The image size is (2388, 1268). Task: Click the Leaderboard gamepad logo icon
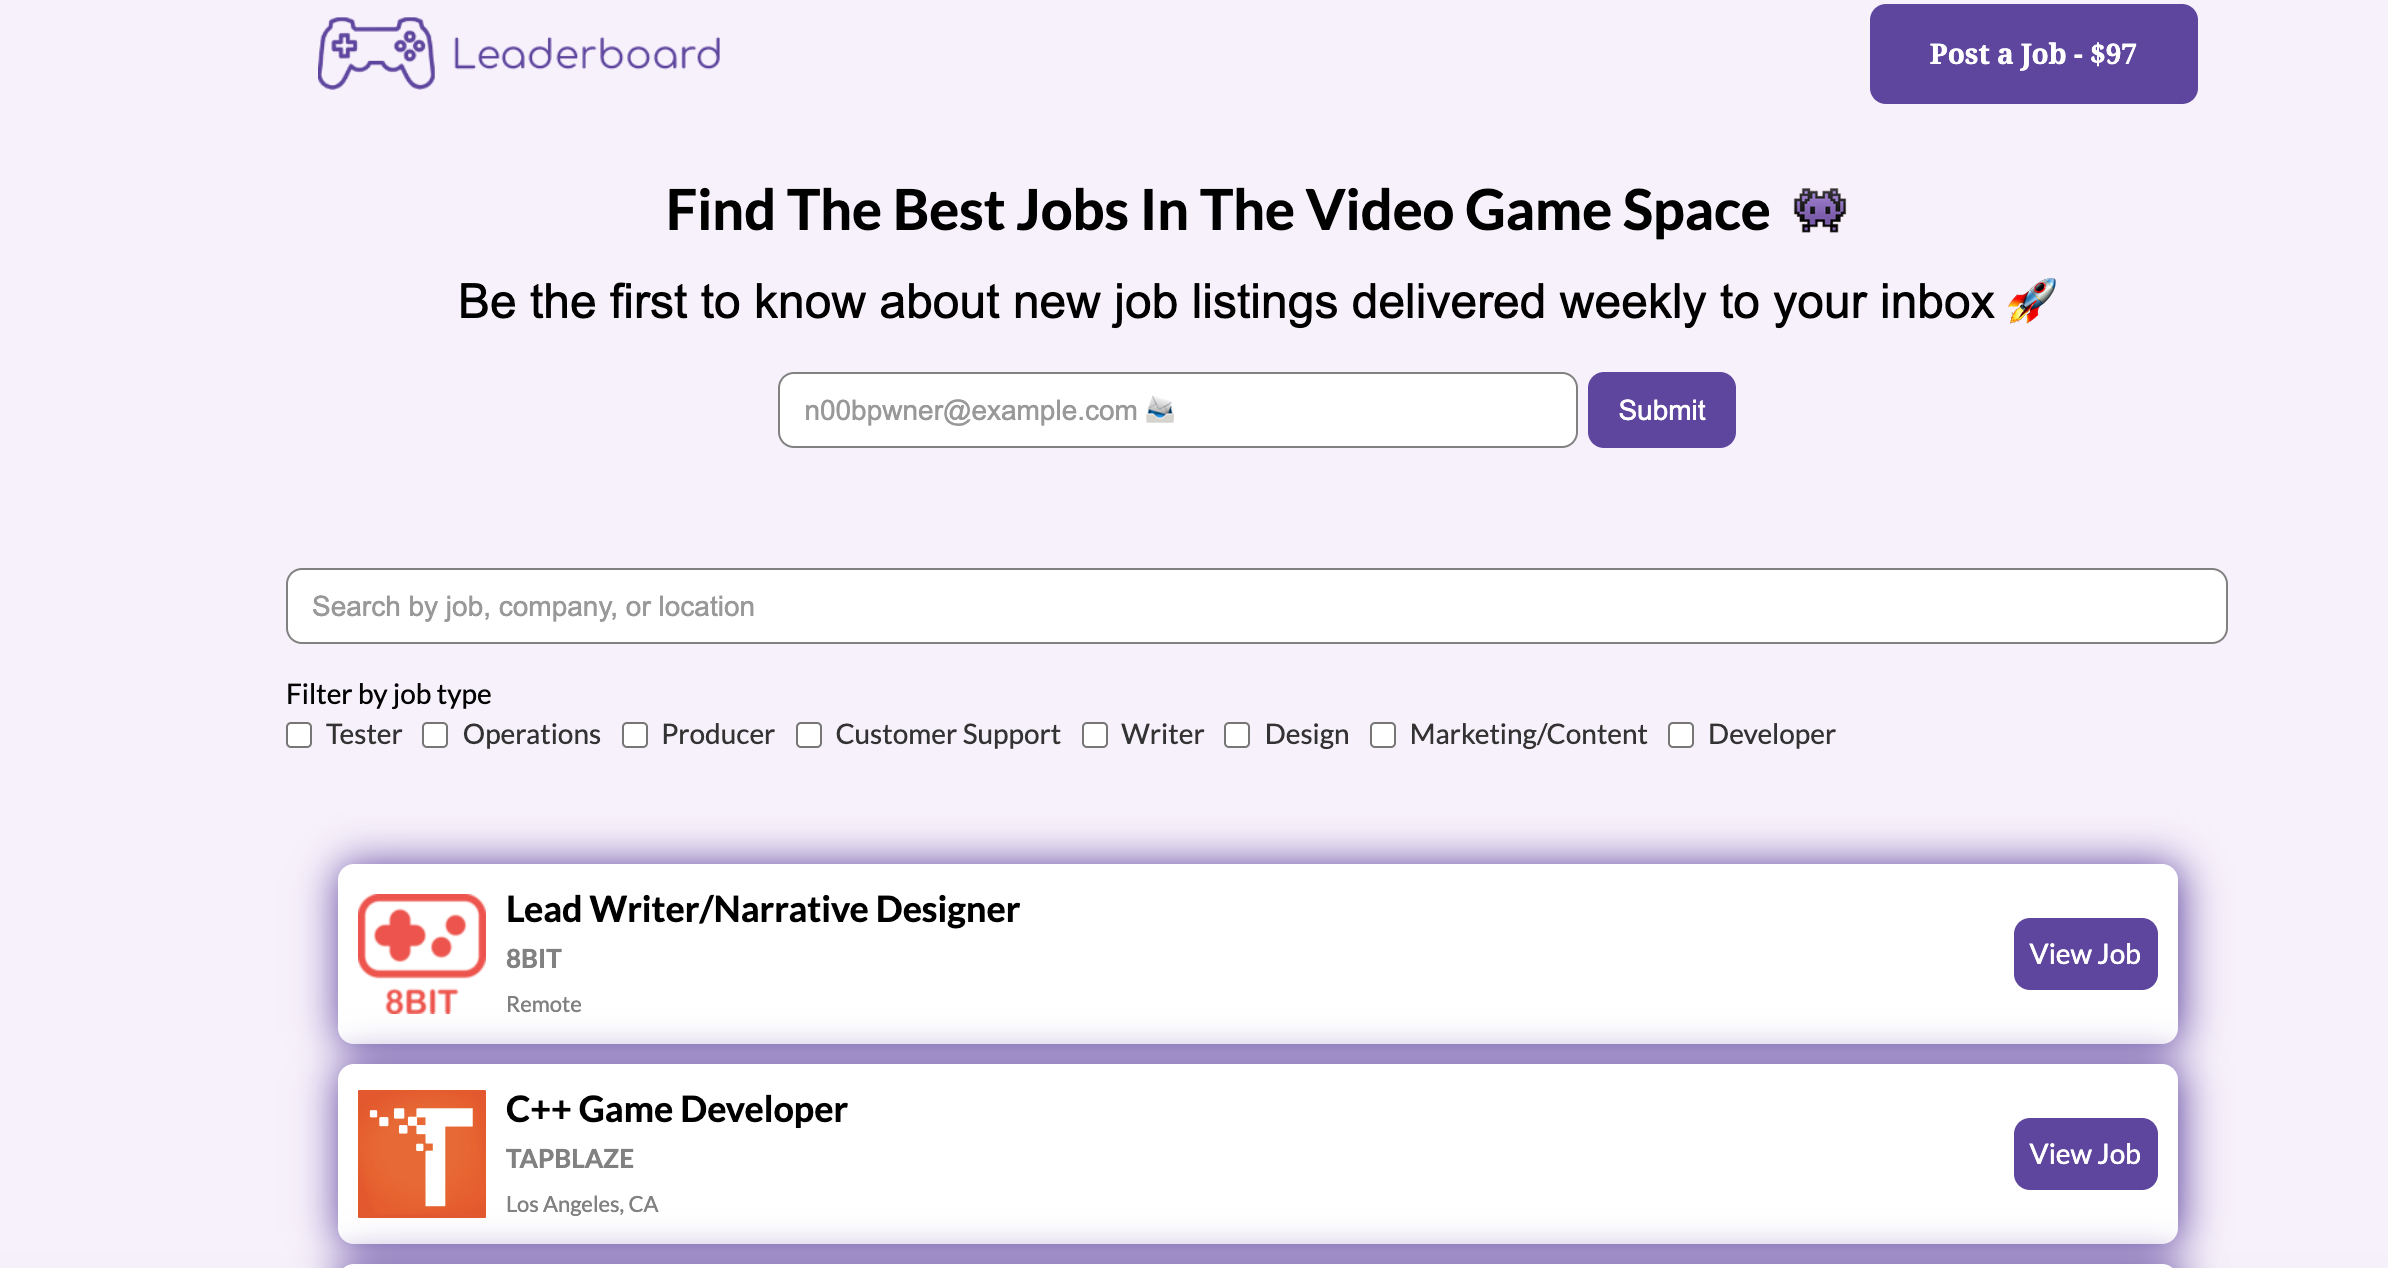pyautogui.click(x=376, y=53)
